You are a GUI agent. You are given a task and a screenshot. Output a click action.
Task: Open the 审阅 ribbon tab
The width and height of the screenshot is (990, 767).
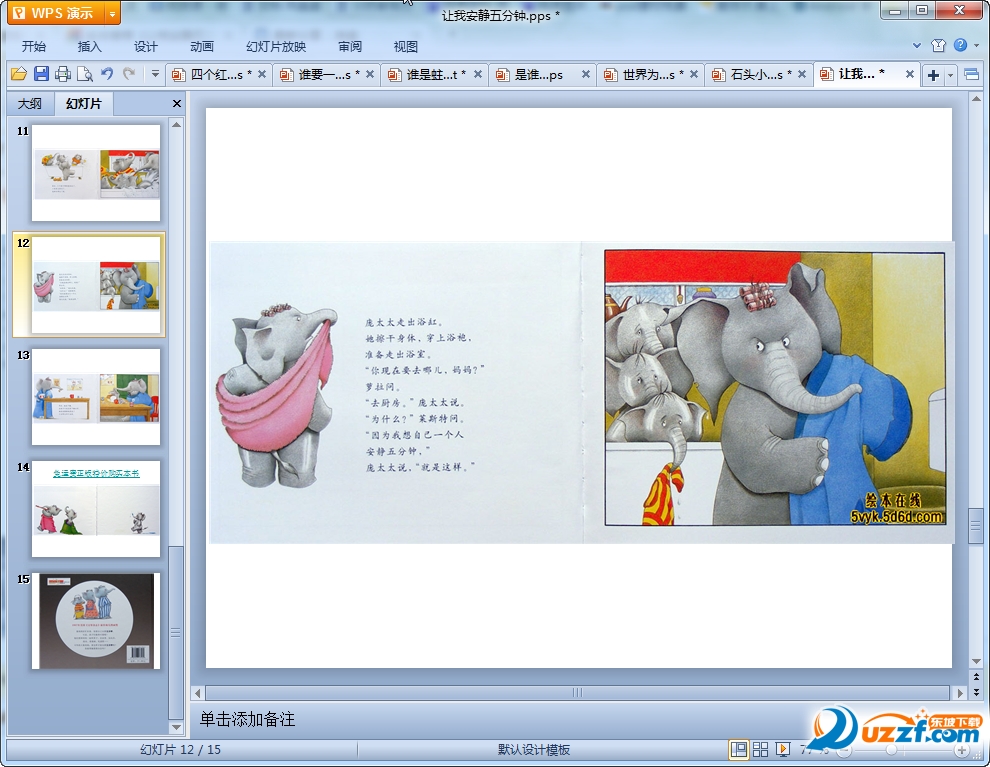[350, 46]
